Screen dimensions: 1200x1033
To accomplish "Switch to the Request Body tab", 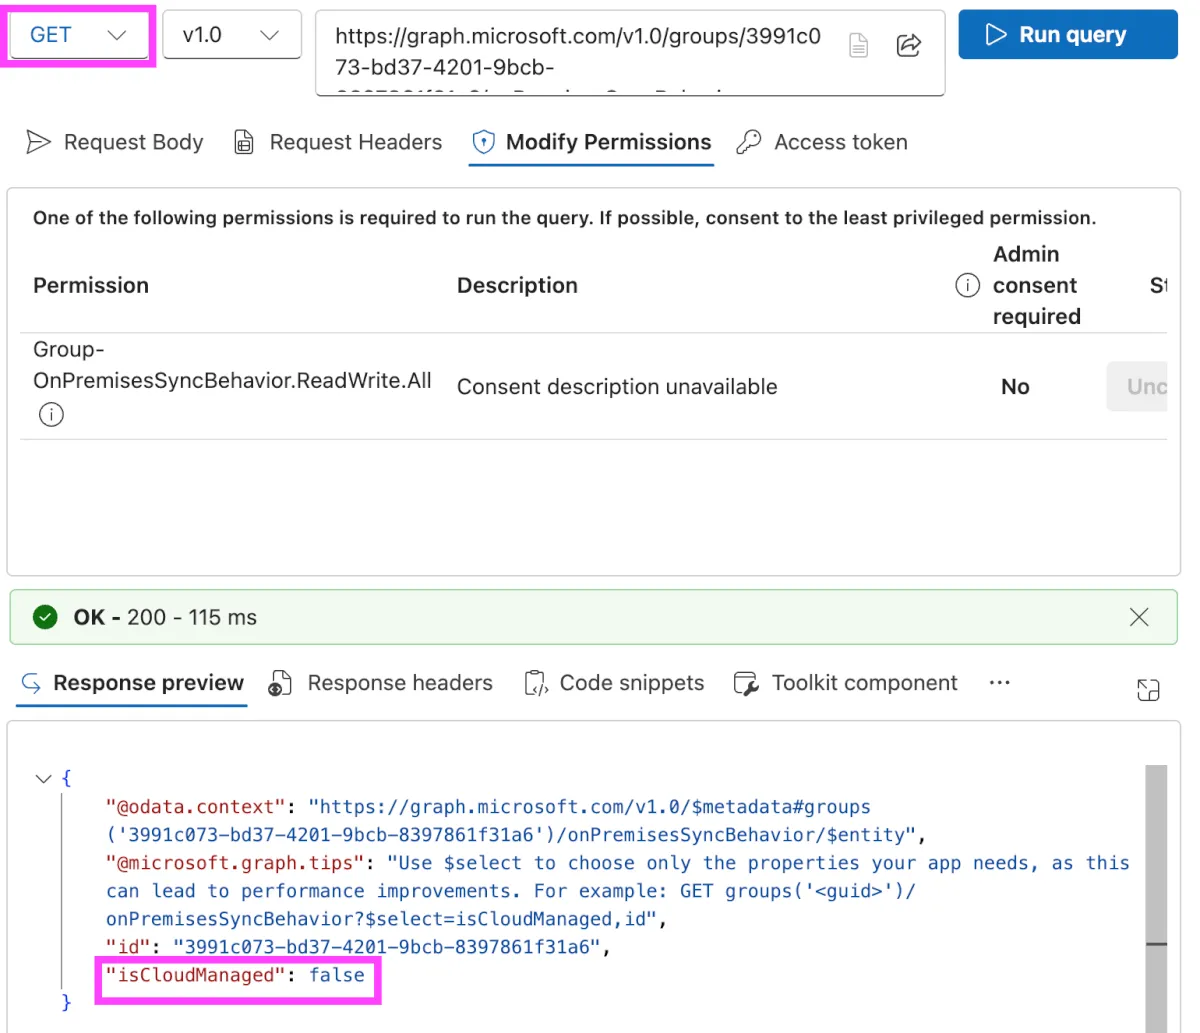I will click(x=115, y=142).
